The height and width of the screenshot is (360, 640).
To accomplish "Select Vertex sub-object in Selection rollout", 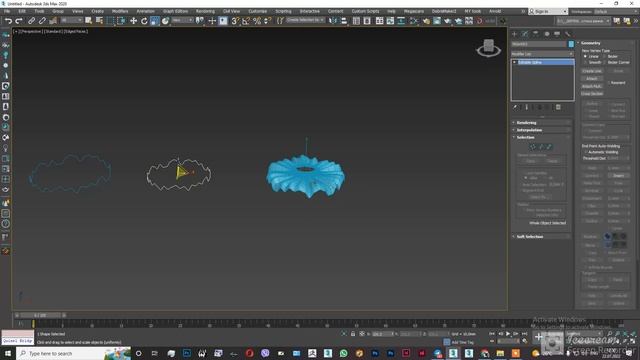I will (533, 147).
